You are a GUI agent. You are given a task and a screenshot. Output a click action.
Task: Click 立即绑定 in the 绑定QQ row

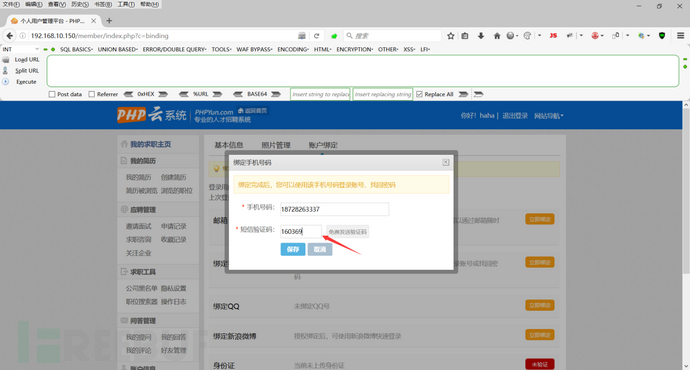(x=540, y=305)
